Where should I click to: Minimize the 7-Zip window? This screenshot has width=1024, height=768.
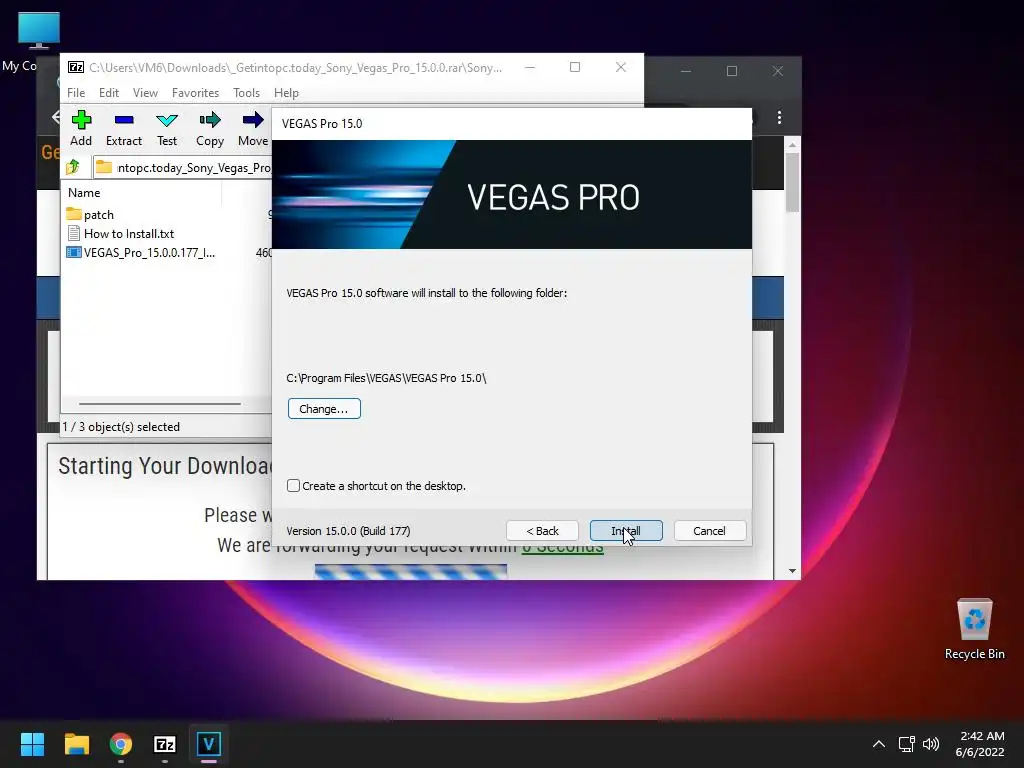pos(530,67)
